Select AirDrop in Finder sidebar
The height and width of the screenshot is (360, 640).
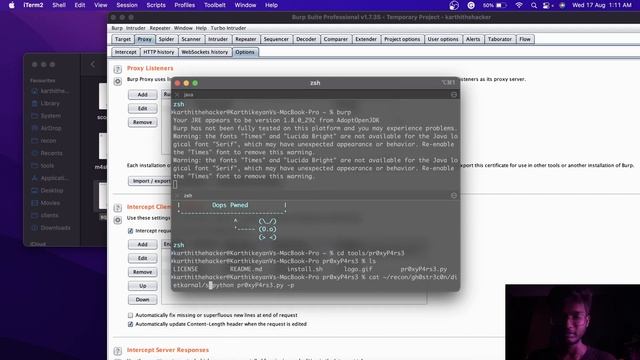coord(51,128)
